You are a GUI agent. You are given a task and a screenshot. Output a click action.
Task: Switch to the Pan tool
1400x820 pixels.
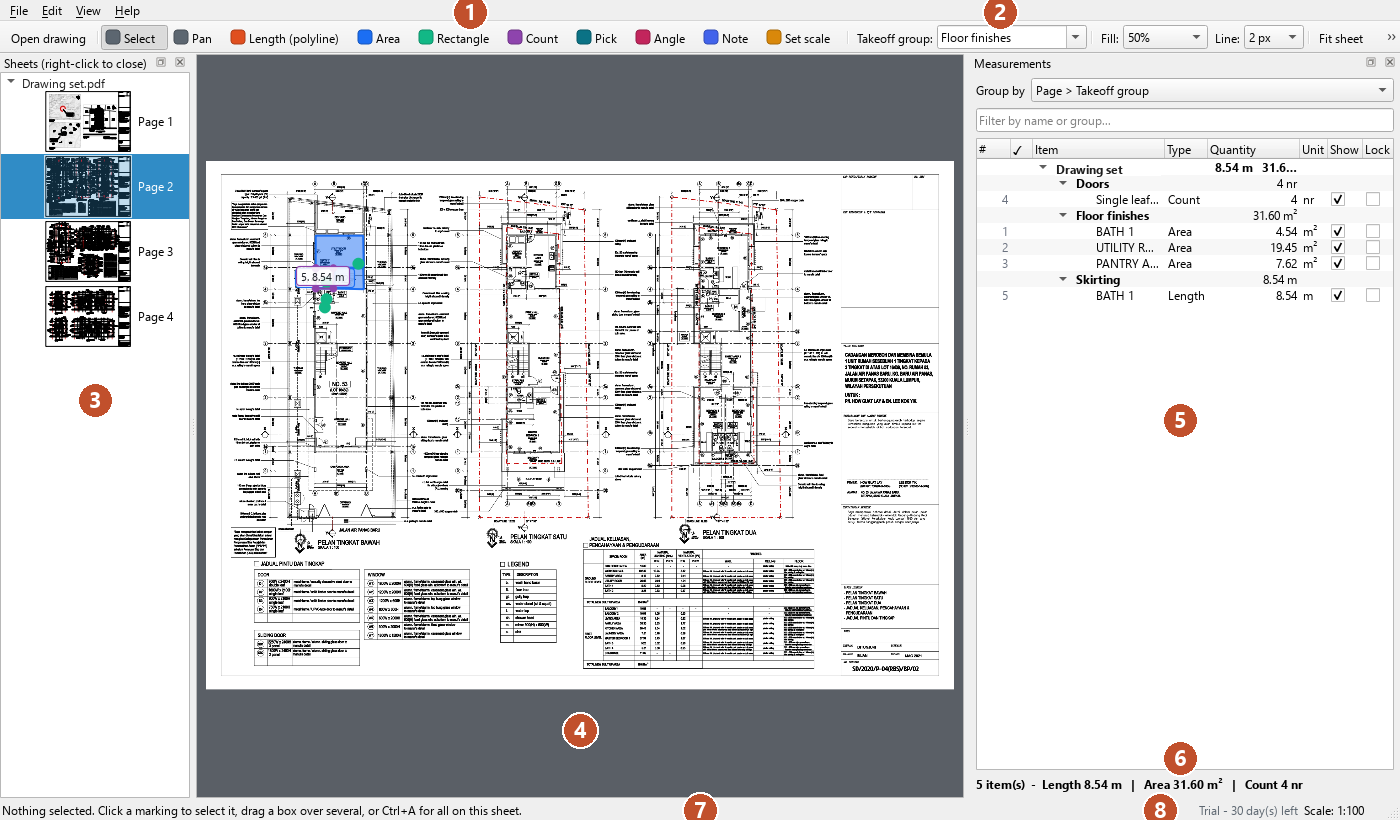point(193,39)
